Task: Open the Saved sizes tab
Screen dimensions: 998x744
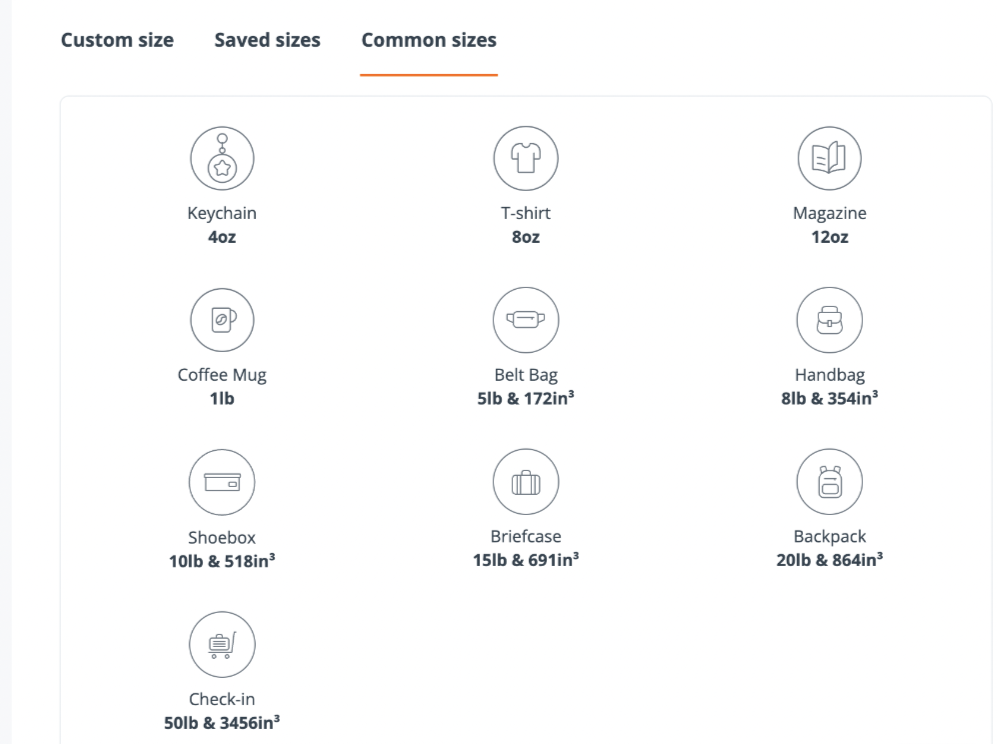Action: tap(267, 41)
